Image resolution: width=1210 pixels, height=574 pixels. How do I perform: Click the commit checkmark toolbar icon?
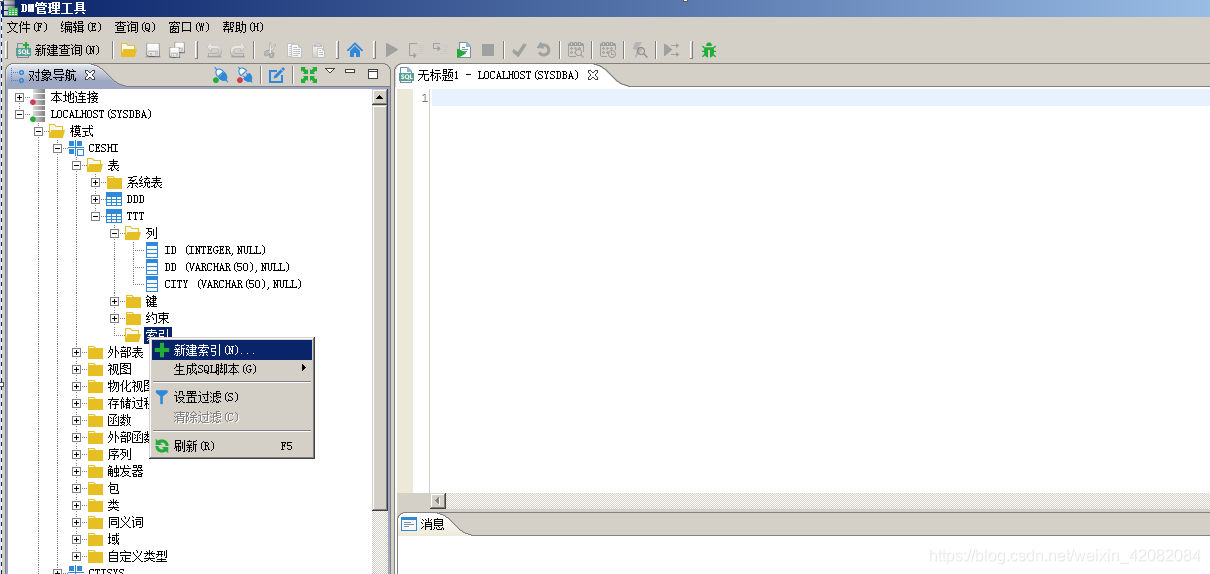click(519, 50)
